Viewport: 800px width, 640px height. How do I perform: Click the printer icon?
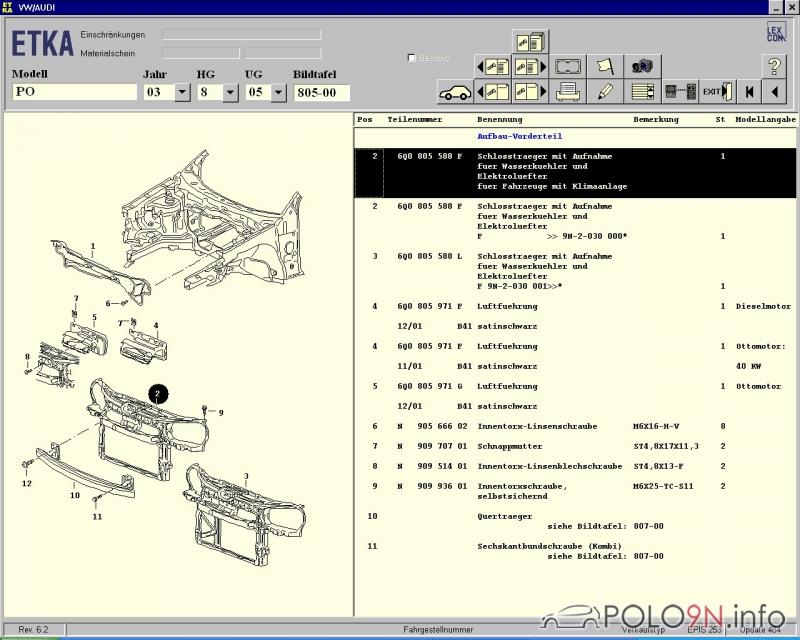tap(567, 92)
